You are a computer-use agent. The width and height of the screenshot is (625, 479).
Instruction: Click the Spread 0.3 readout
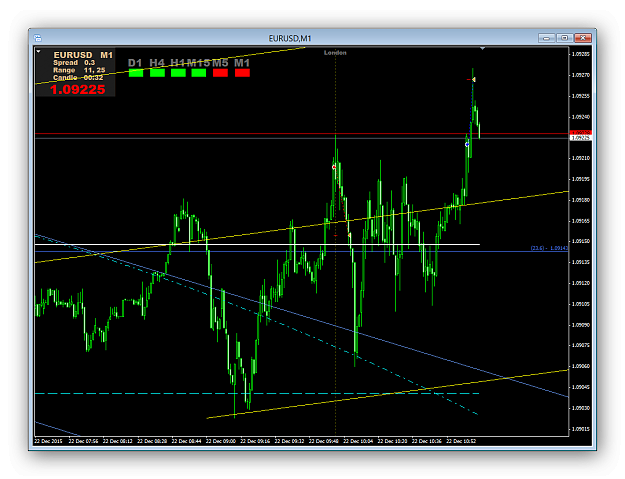coord(74,63)
